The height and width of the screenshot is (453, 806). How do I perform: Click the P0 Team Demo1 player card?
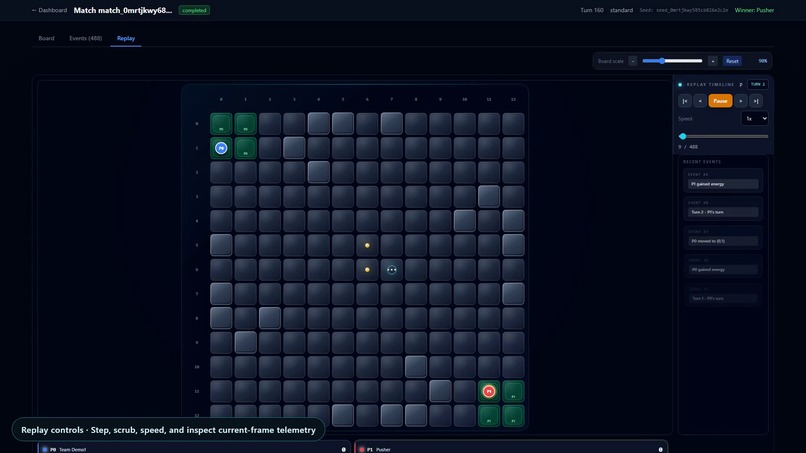(x=194, y=447)
